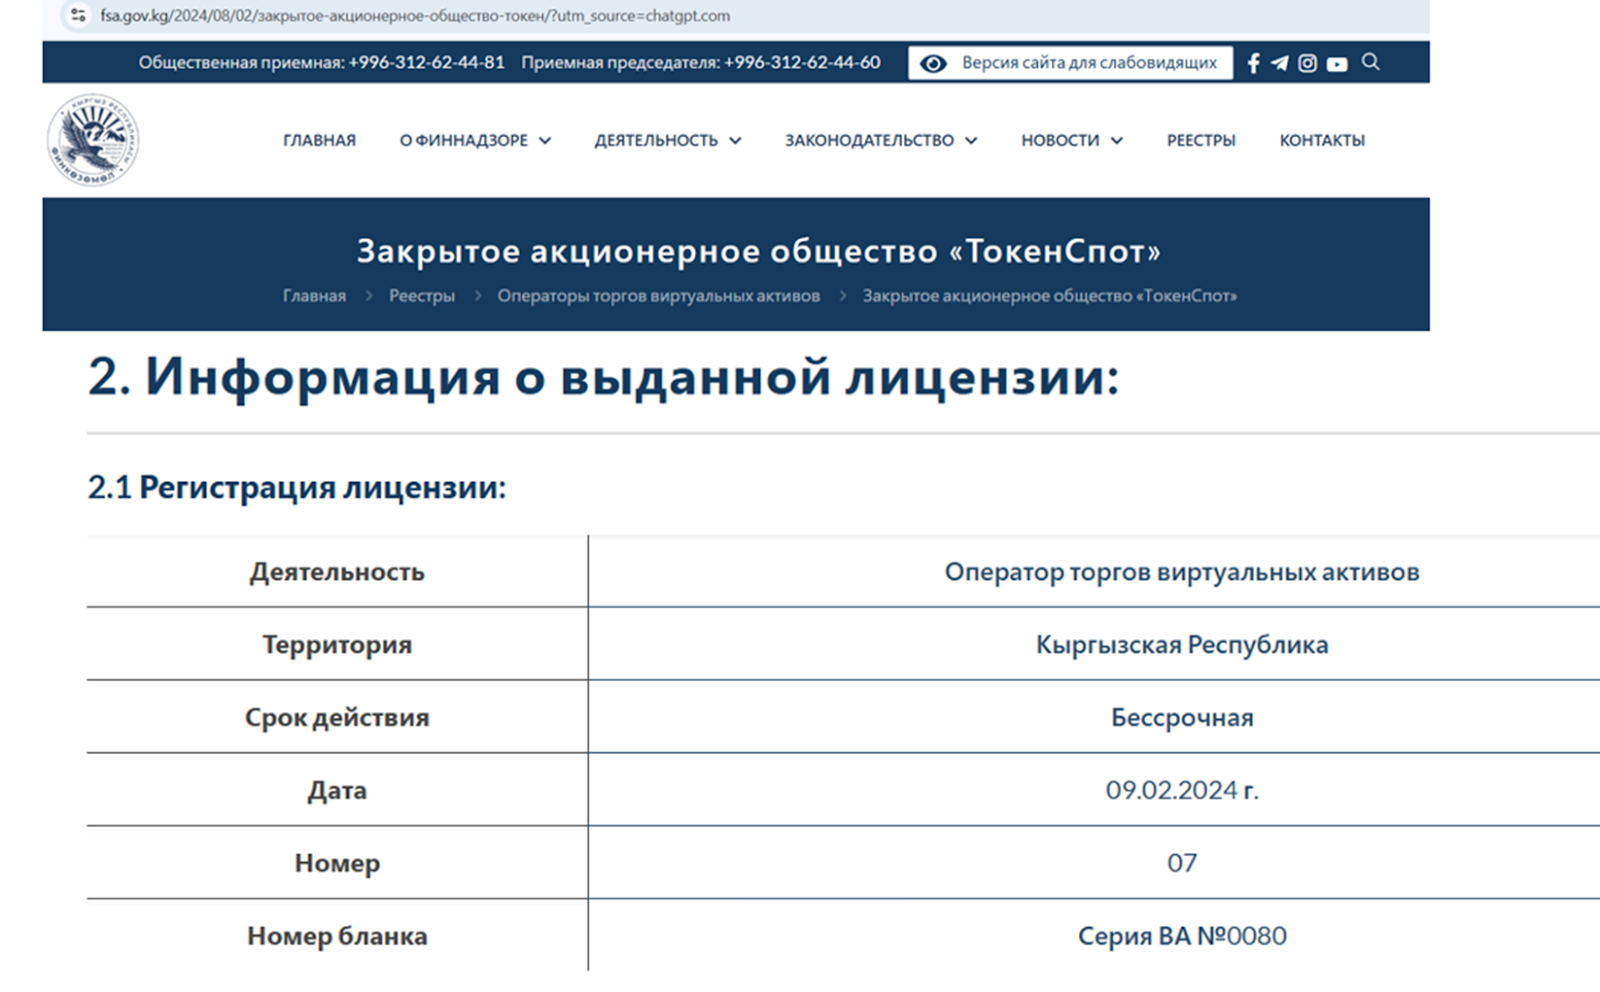This screenshot has height=992, width=1600.
Task: Enable Версия сайта для слабовидящих
Action: [1070, 63]
